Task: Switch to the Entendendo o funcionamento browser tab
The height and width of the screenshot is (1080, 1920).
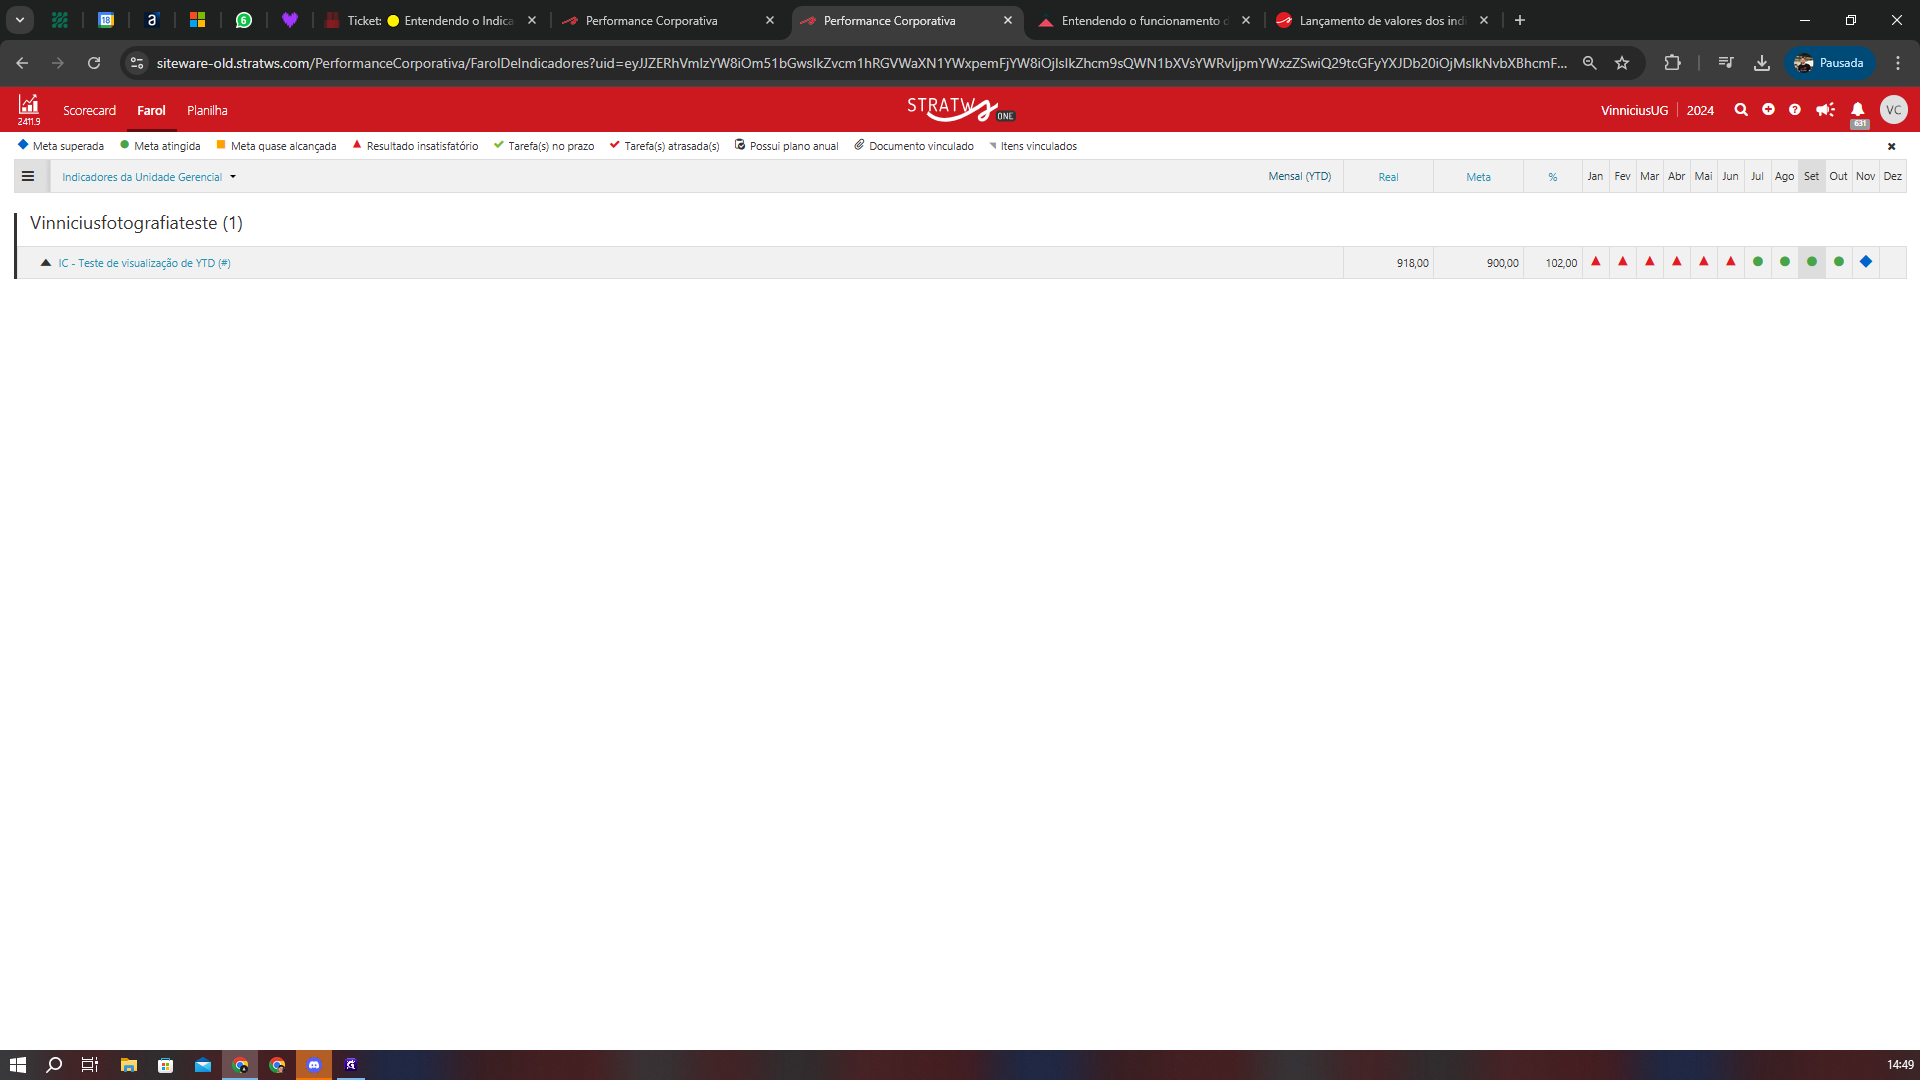Action: [x=1144, y=20]
